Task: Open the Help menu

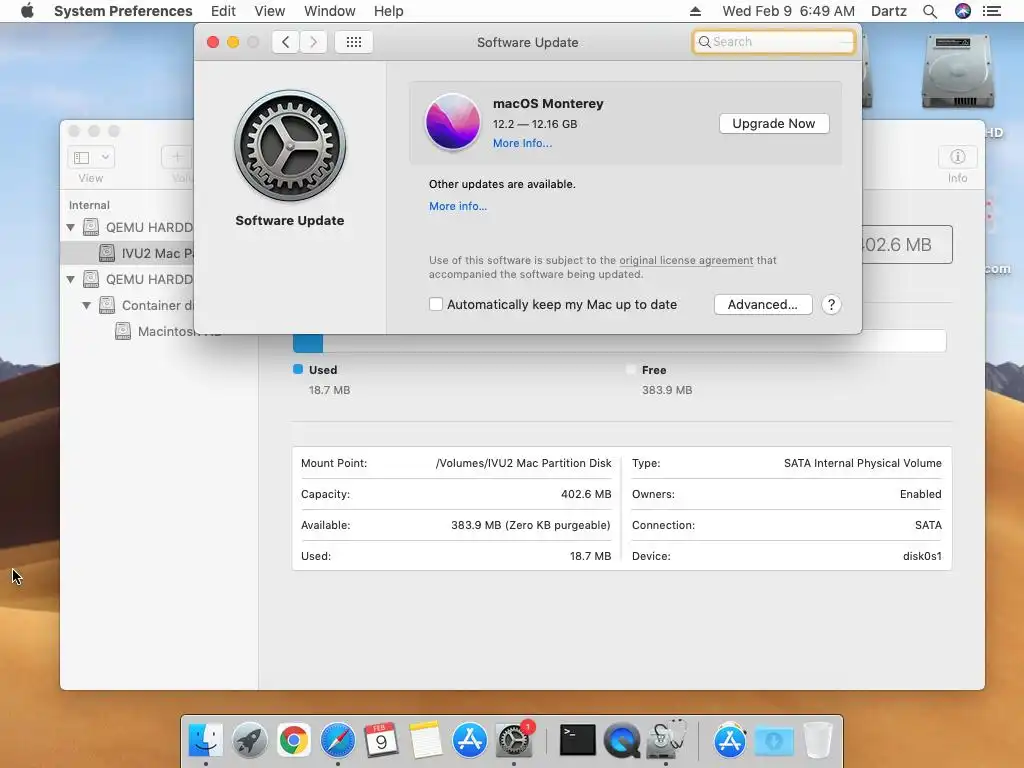Action: click(389, 11)
